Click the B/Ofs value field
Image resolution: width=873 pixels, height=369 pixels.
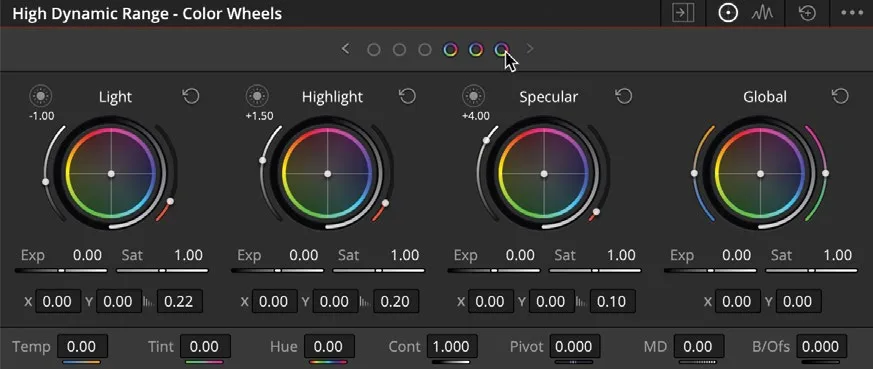coord(821,347)
